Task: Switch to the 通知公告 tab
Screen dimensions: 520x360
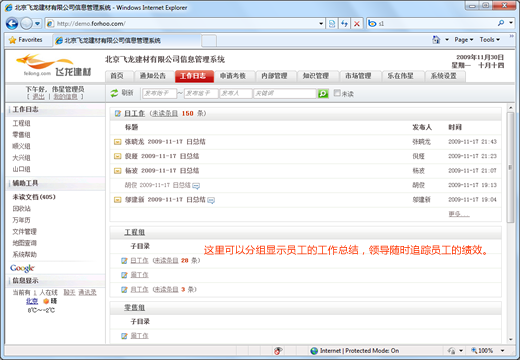Action: coord(153,76)
